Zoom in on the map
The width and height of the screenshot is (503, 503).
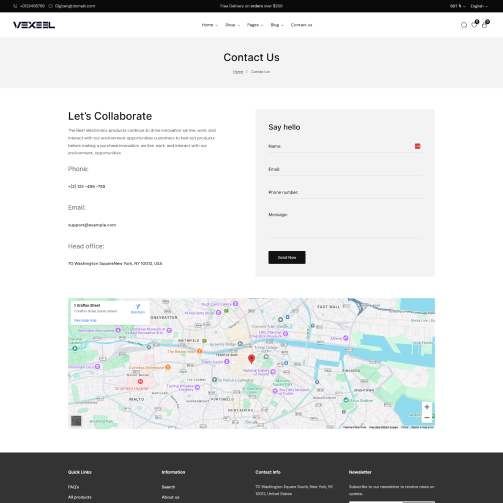(427, 407)
